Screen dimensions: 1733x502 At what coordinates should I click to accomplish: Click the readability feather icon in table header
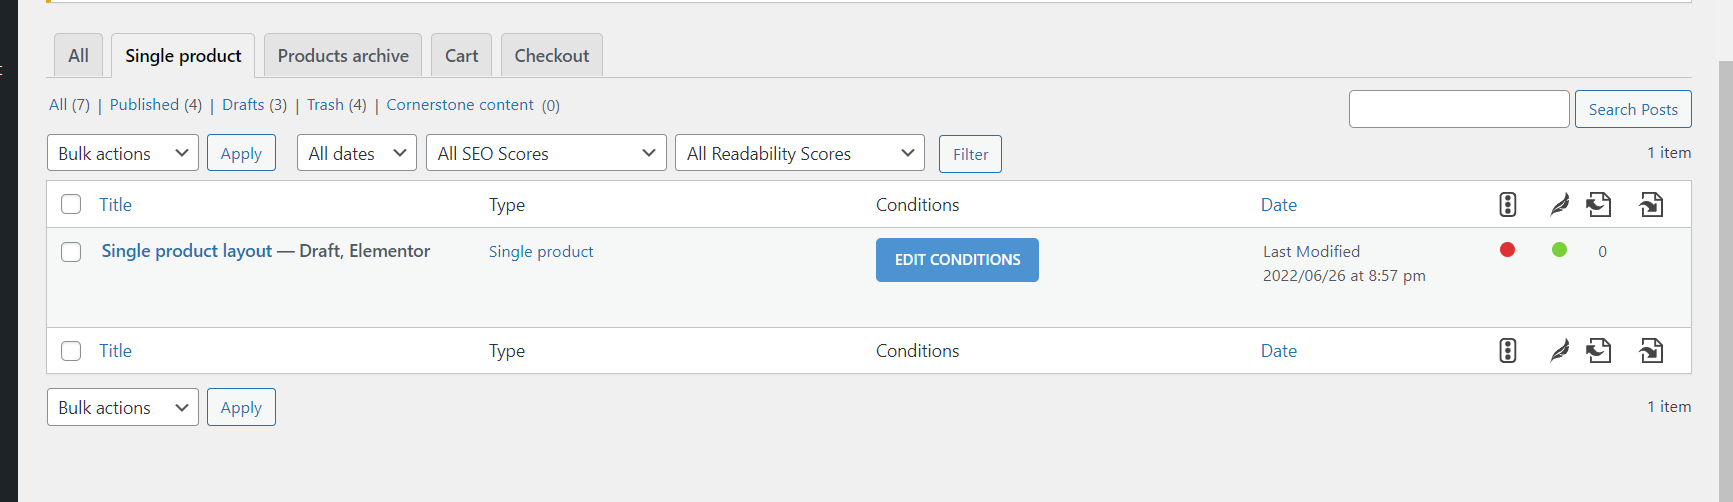pos(1559,205)
